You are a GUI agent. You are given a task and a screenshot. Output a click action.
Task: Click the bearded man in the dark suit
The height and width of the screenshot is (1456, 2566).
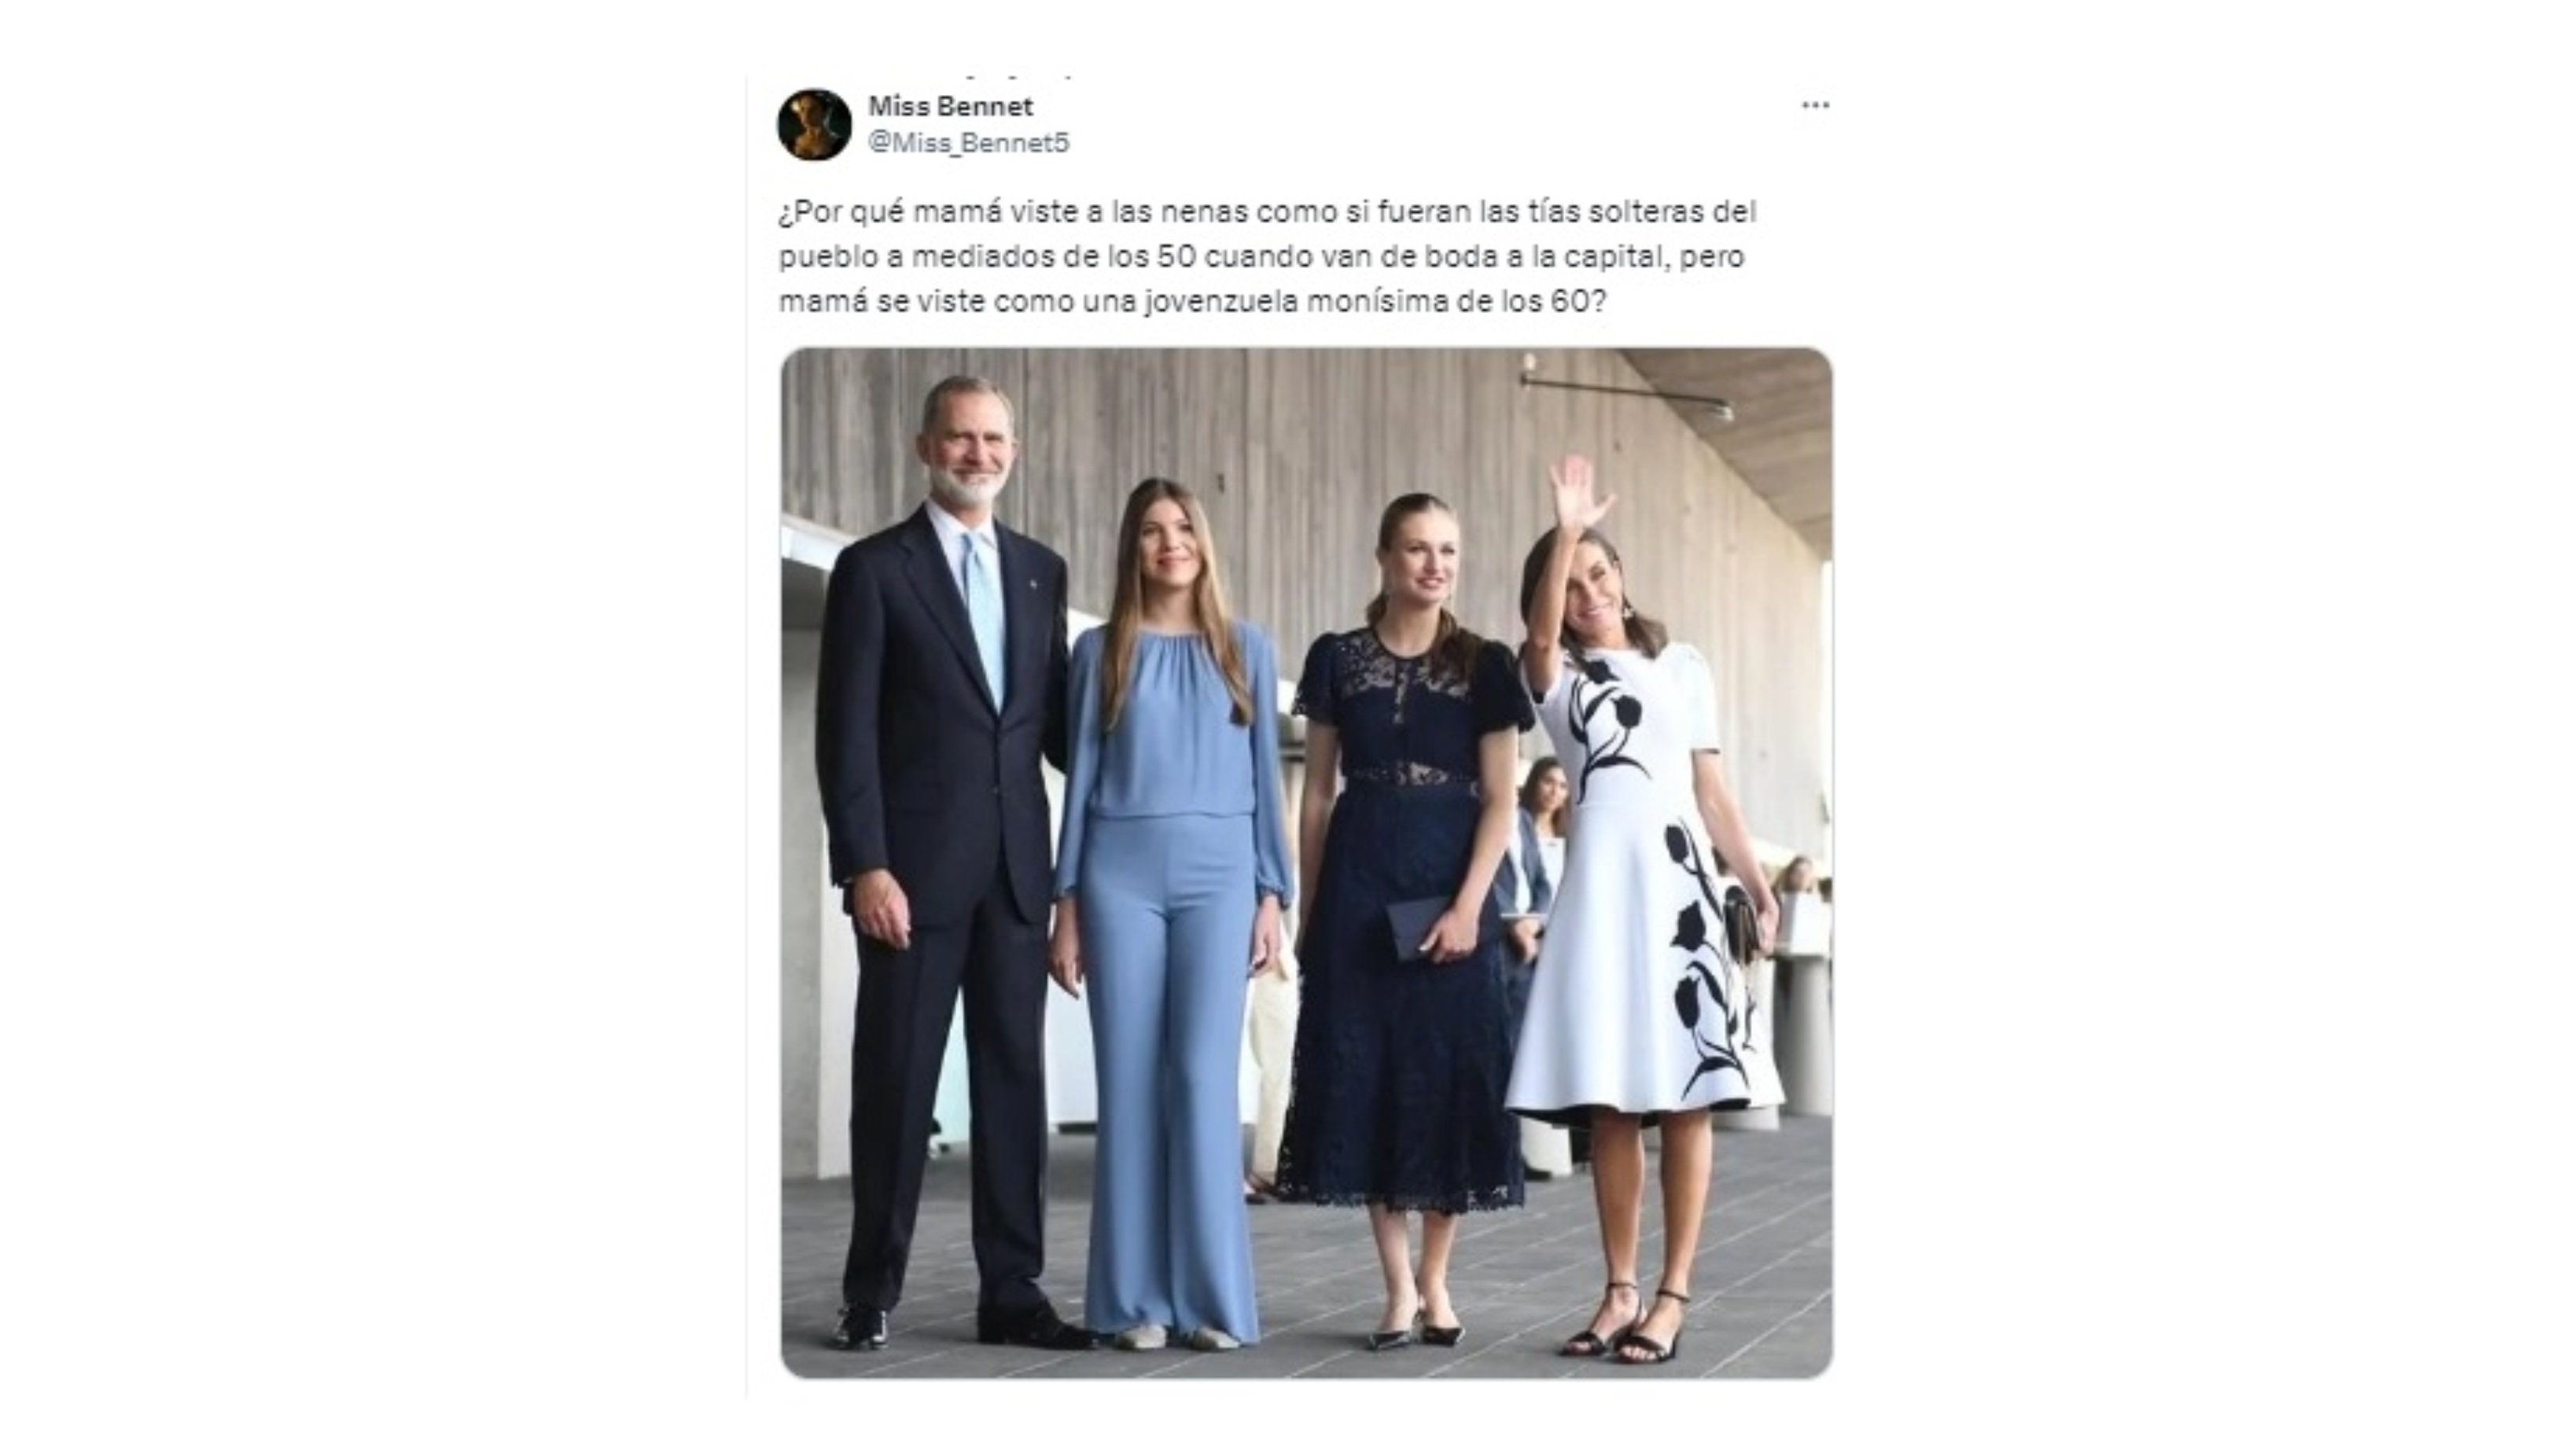(x=945, y=860)
